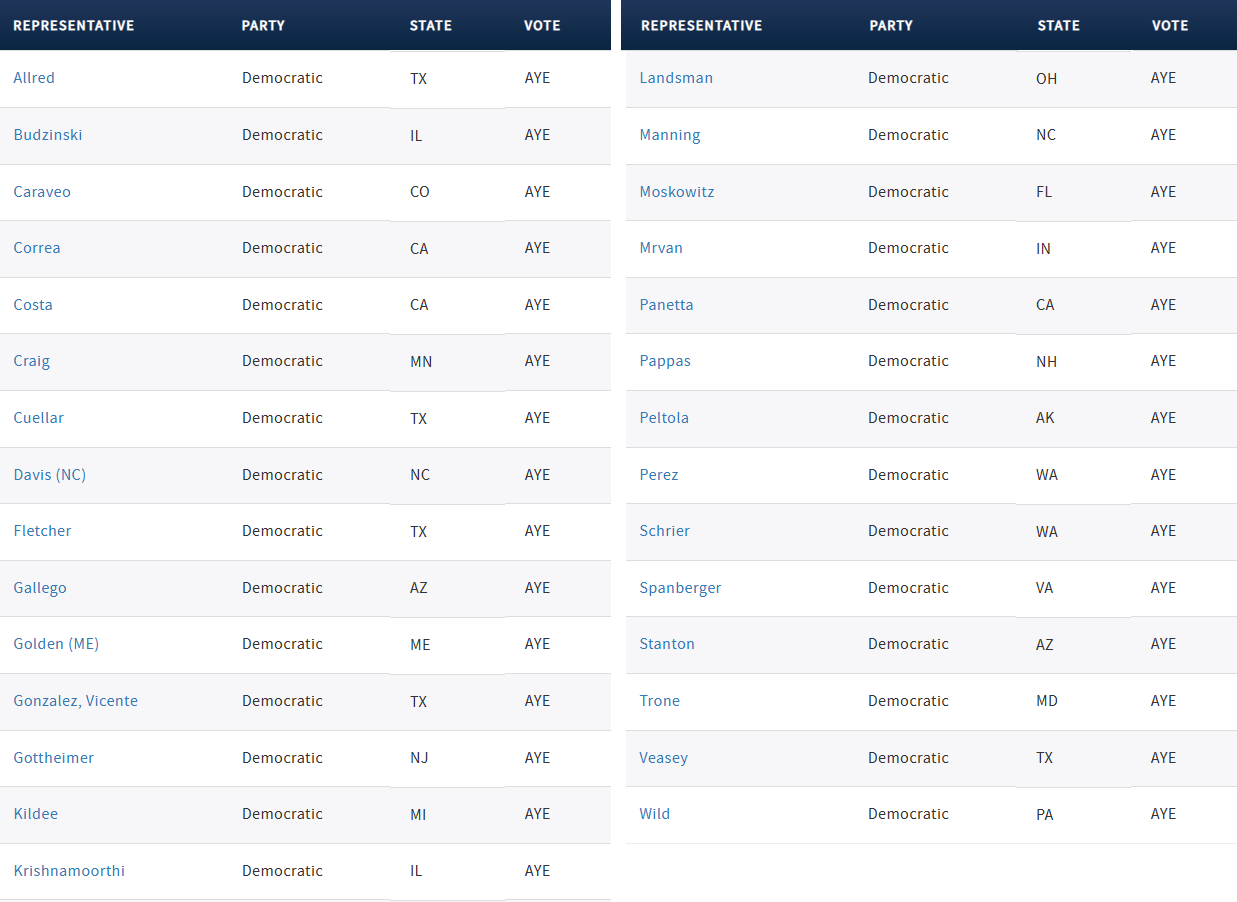
Task: Open the Stanton representative link
Action: click(x=667, y=644)
